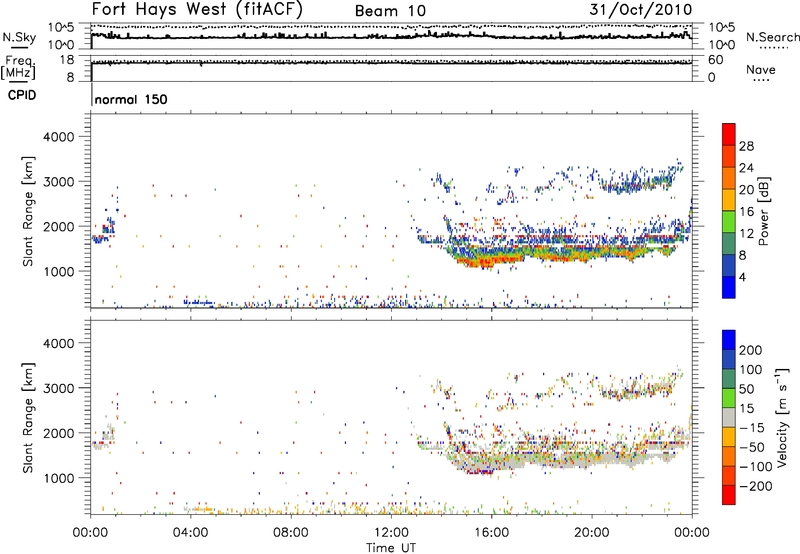The height and width of the screenshot is (554, 800).
Task: Click the blue scatter cluster near 3000 km in the power panel
Action: 638,182
